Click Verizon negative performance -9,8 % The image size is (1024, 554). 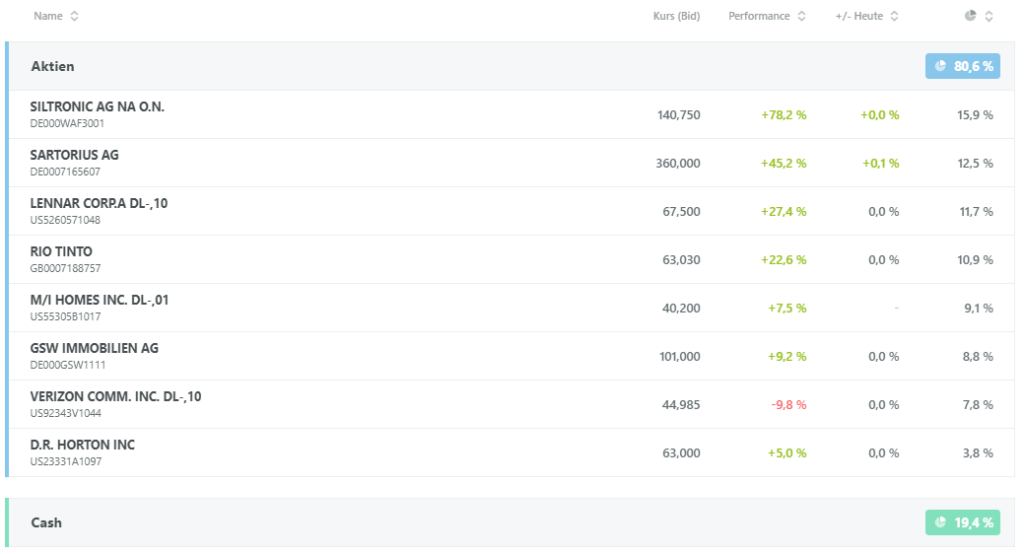[789, 405]
